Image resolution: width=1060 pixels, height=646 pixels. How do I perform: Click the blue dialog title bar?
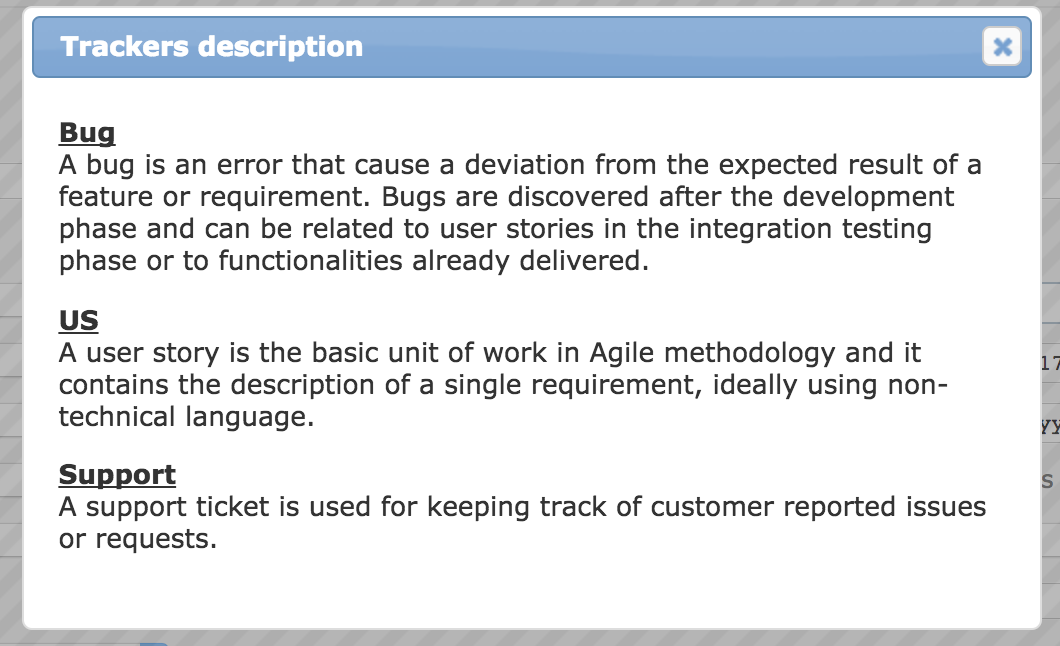(x=531, y=47)
